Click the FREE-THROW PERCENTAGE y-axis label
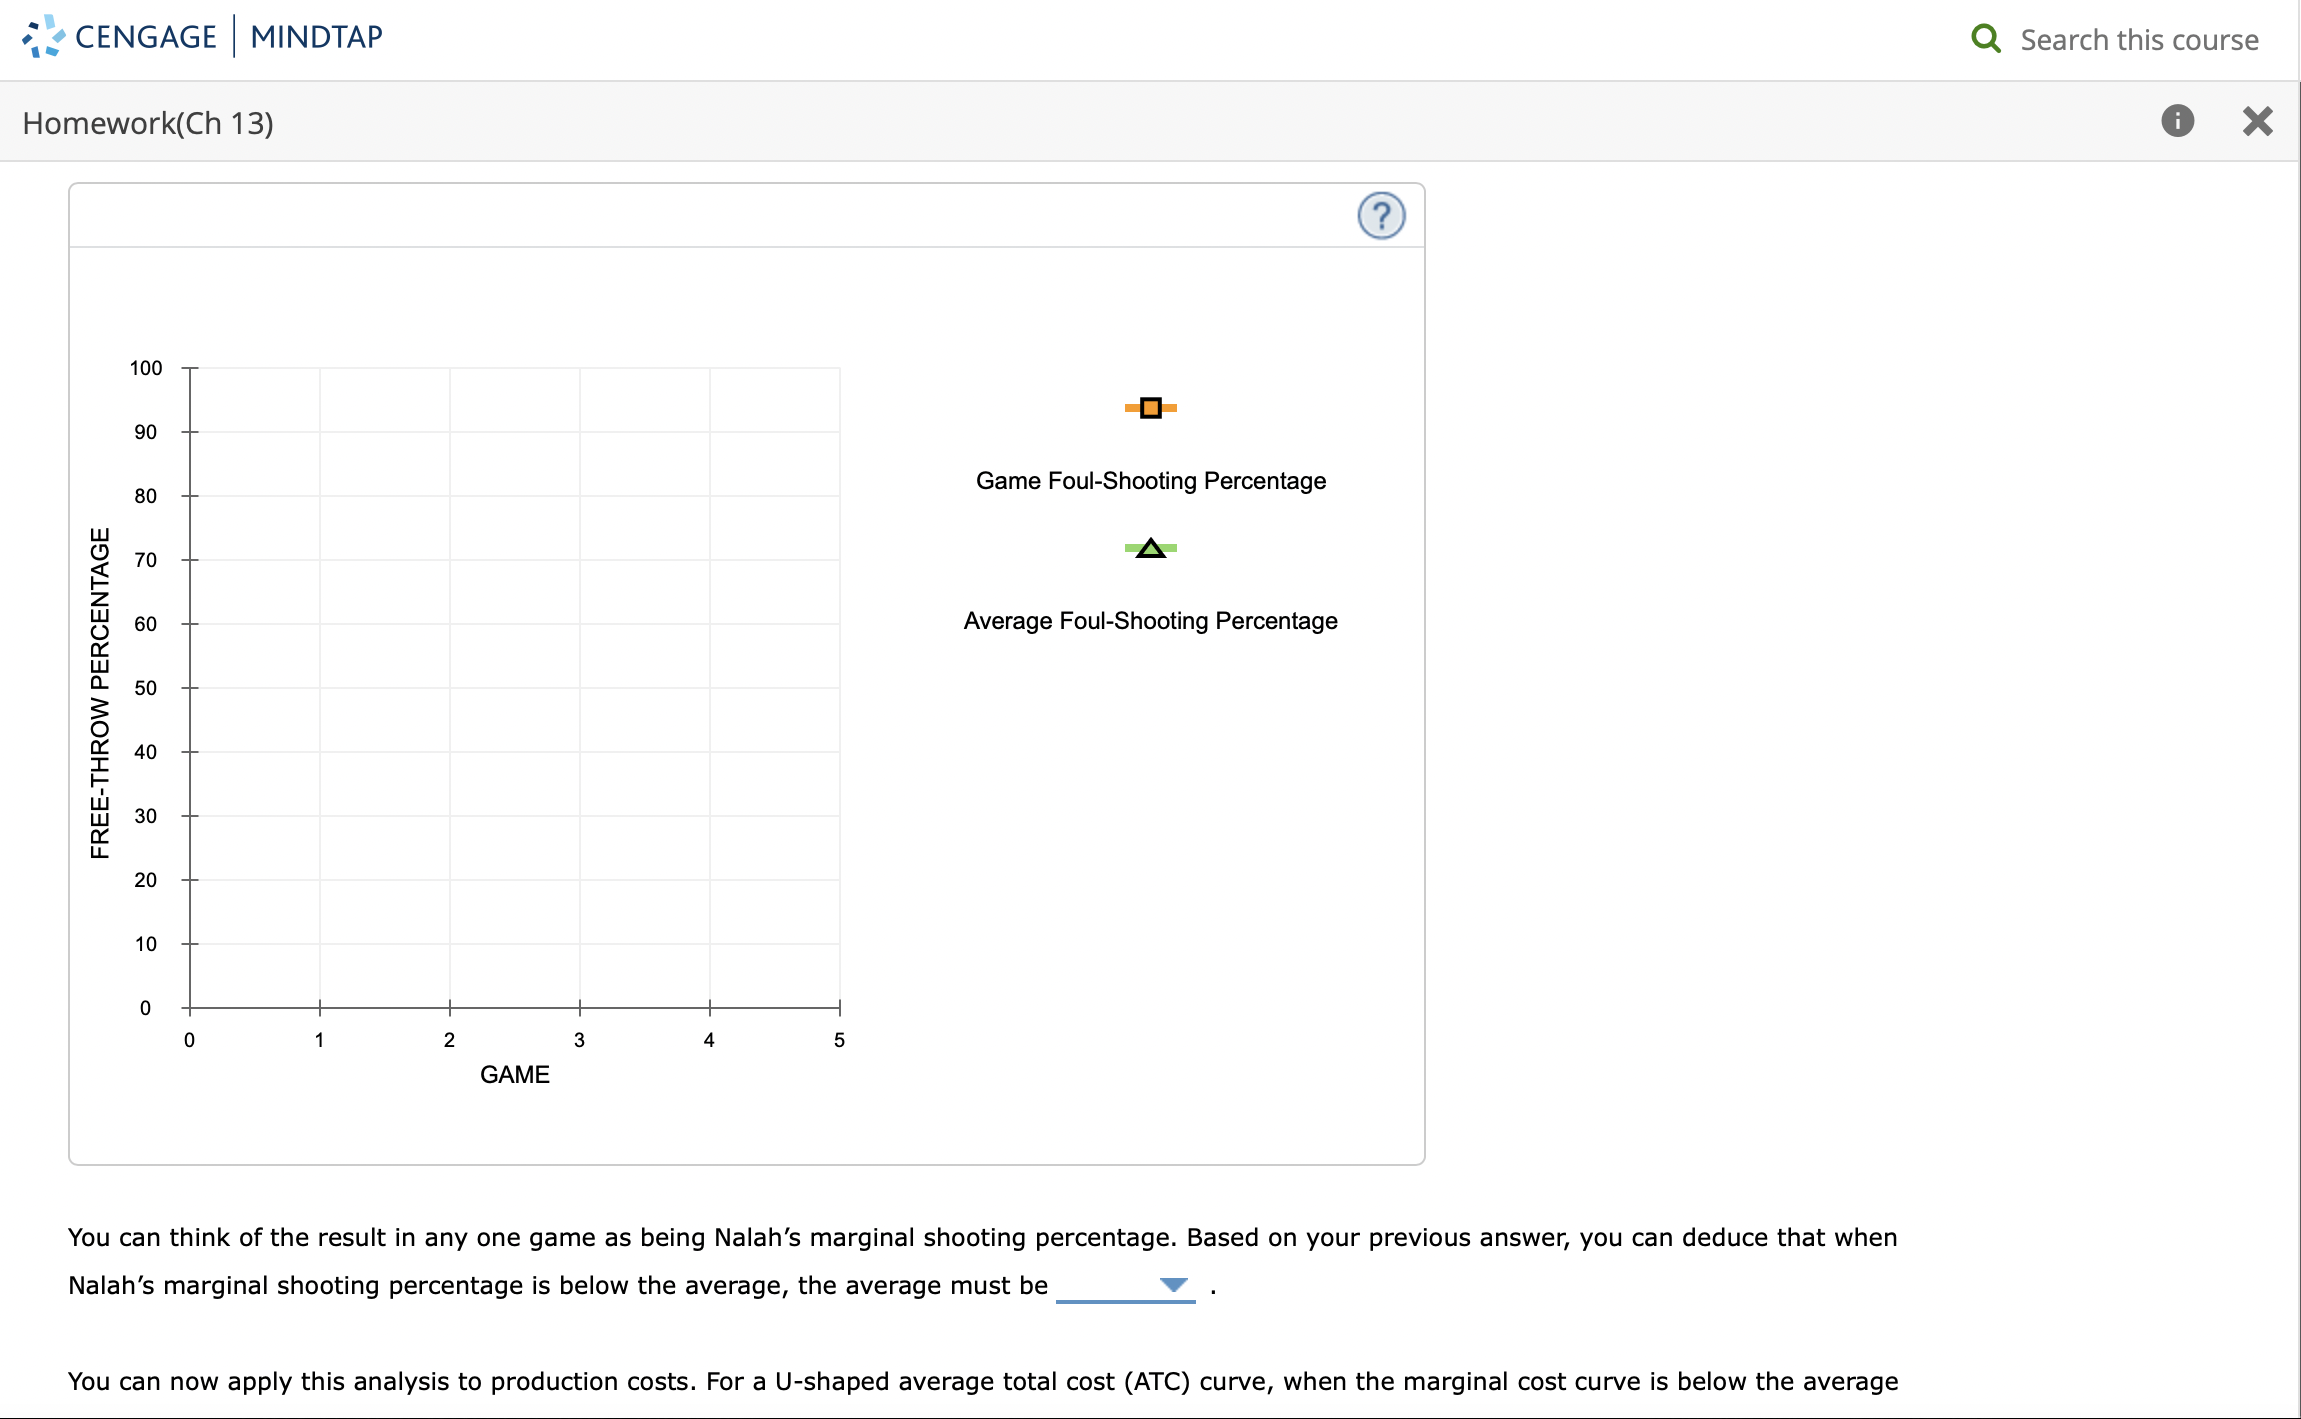Image resolution: width=2301 pixels, height=1419 pixels. (x=100, y=693)
